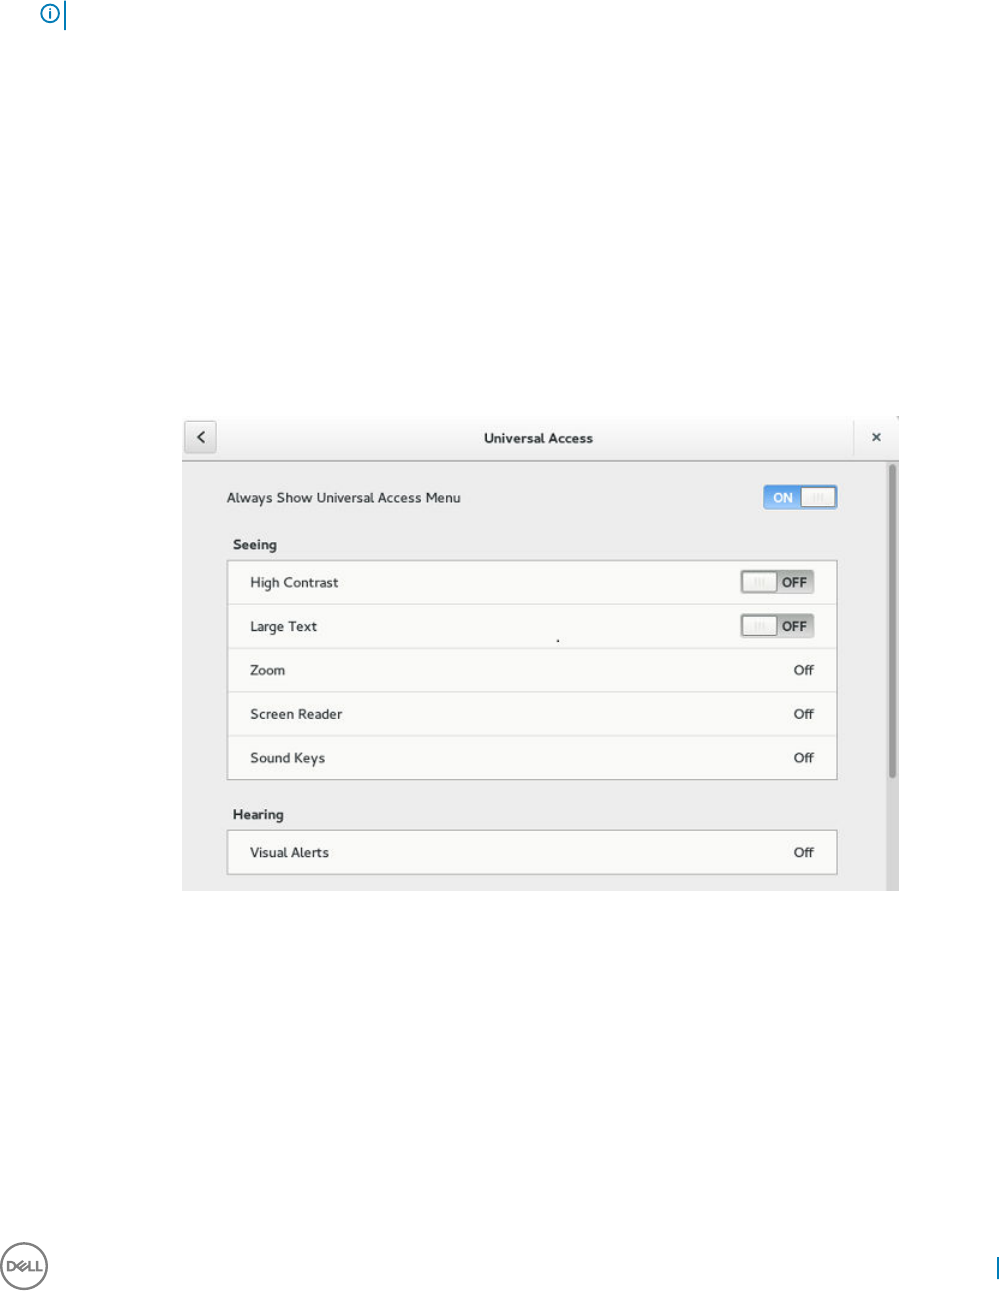This screenshot has width=999, height=1291.
Task: Click the Universal Access scrollbar
Action: [x=892, y=621]
